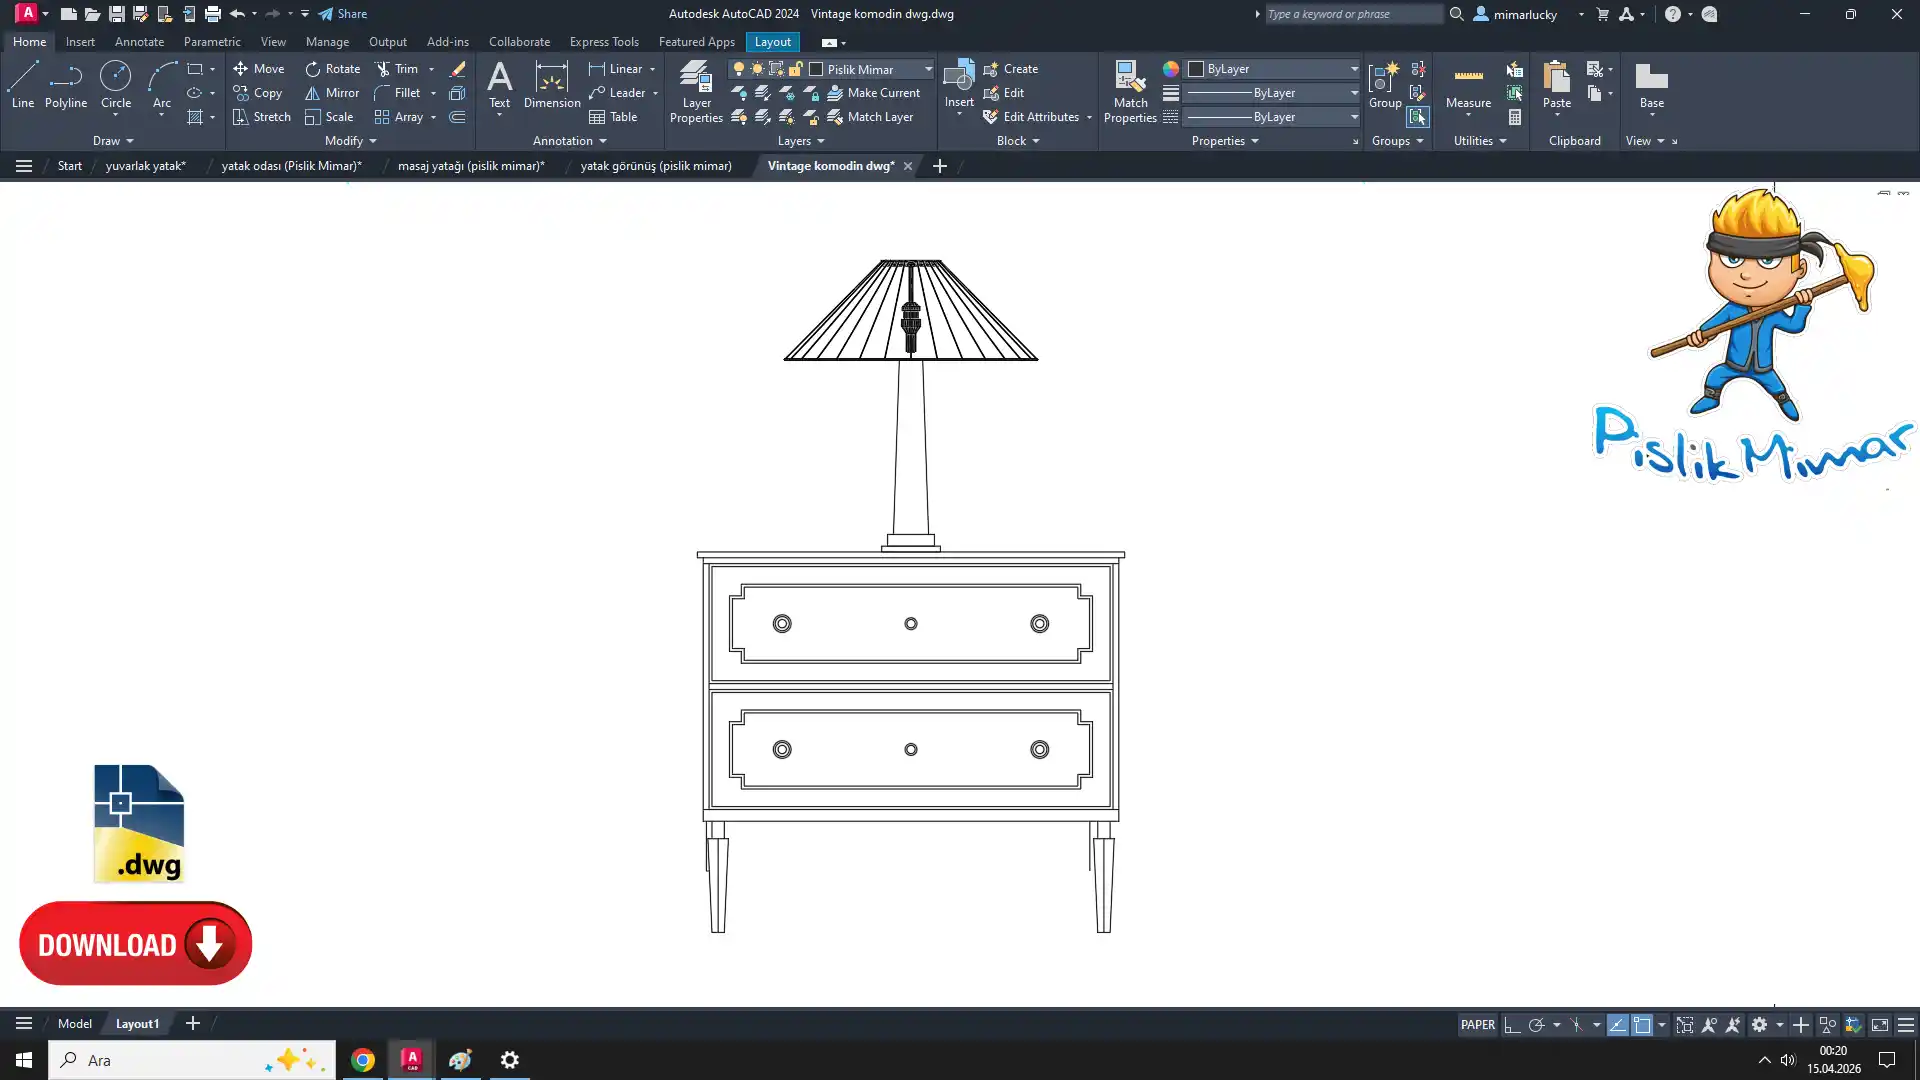This screenshot has height=1080, width=1920.
Task: Toggle polar tracking in status bar
Action: click(1537, 1025)
